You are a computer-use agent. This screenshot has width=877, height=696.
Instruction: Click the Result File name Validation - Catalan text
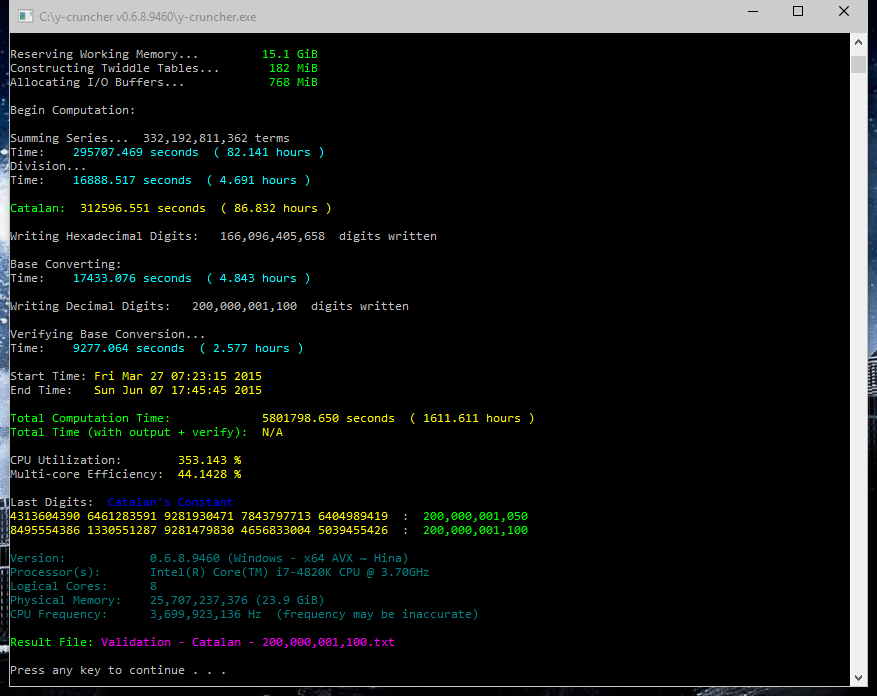click(247, 642)
